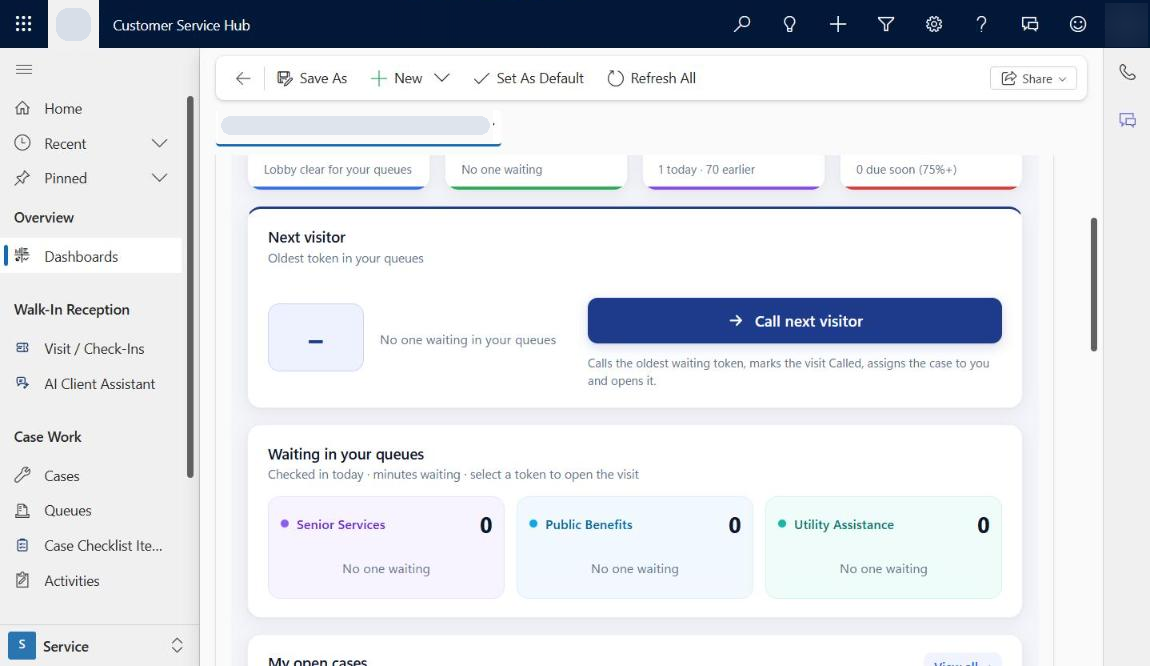Expand the Pinned section chevron
This screenshot has height=666, width=1150.
coord(159,178)
